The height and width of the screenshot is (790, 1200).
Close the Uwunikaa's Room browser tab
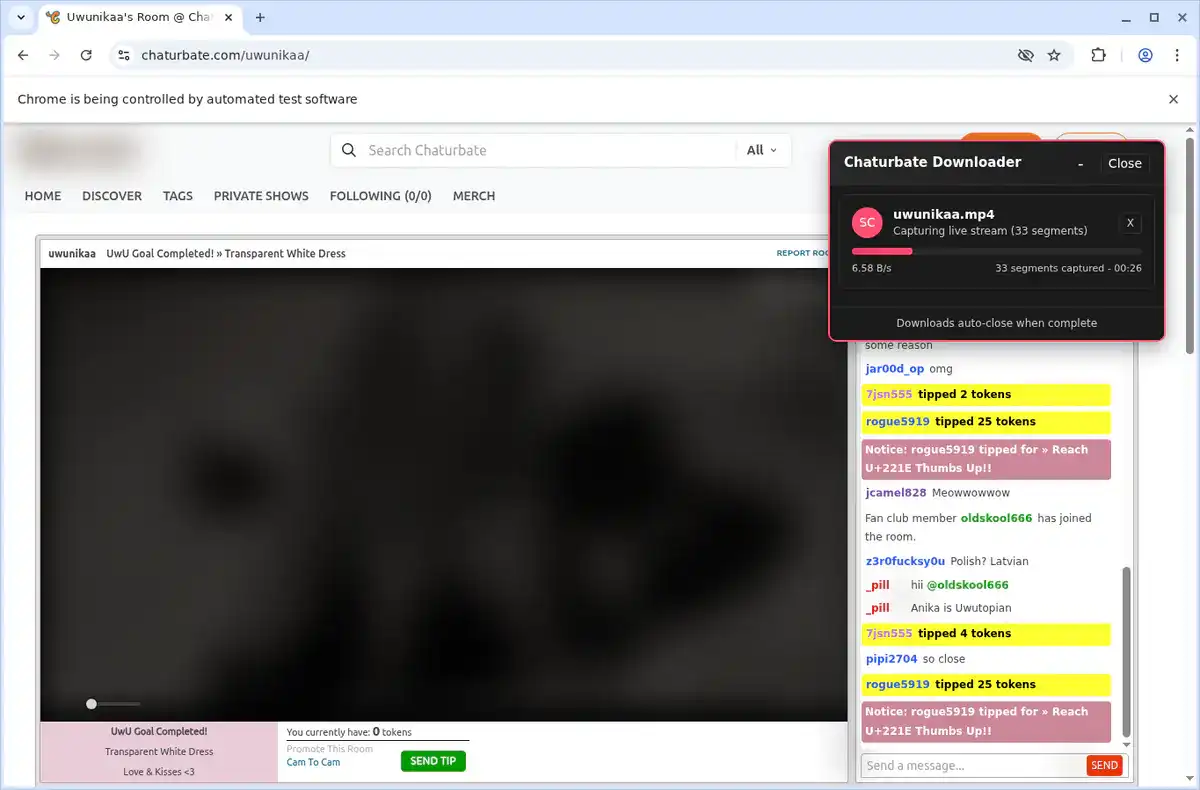point(228,17)
